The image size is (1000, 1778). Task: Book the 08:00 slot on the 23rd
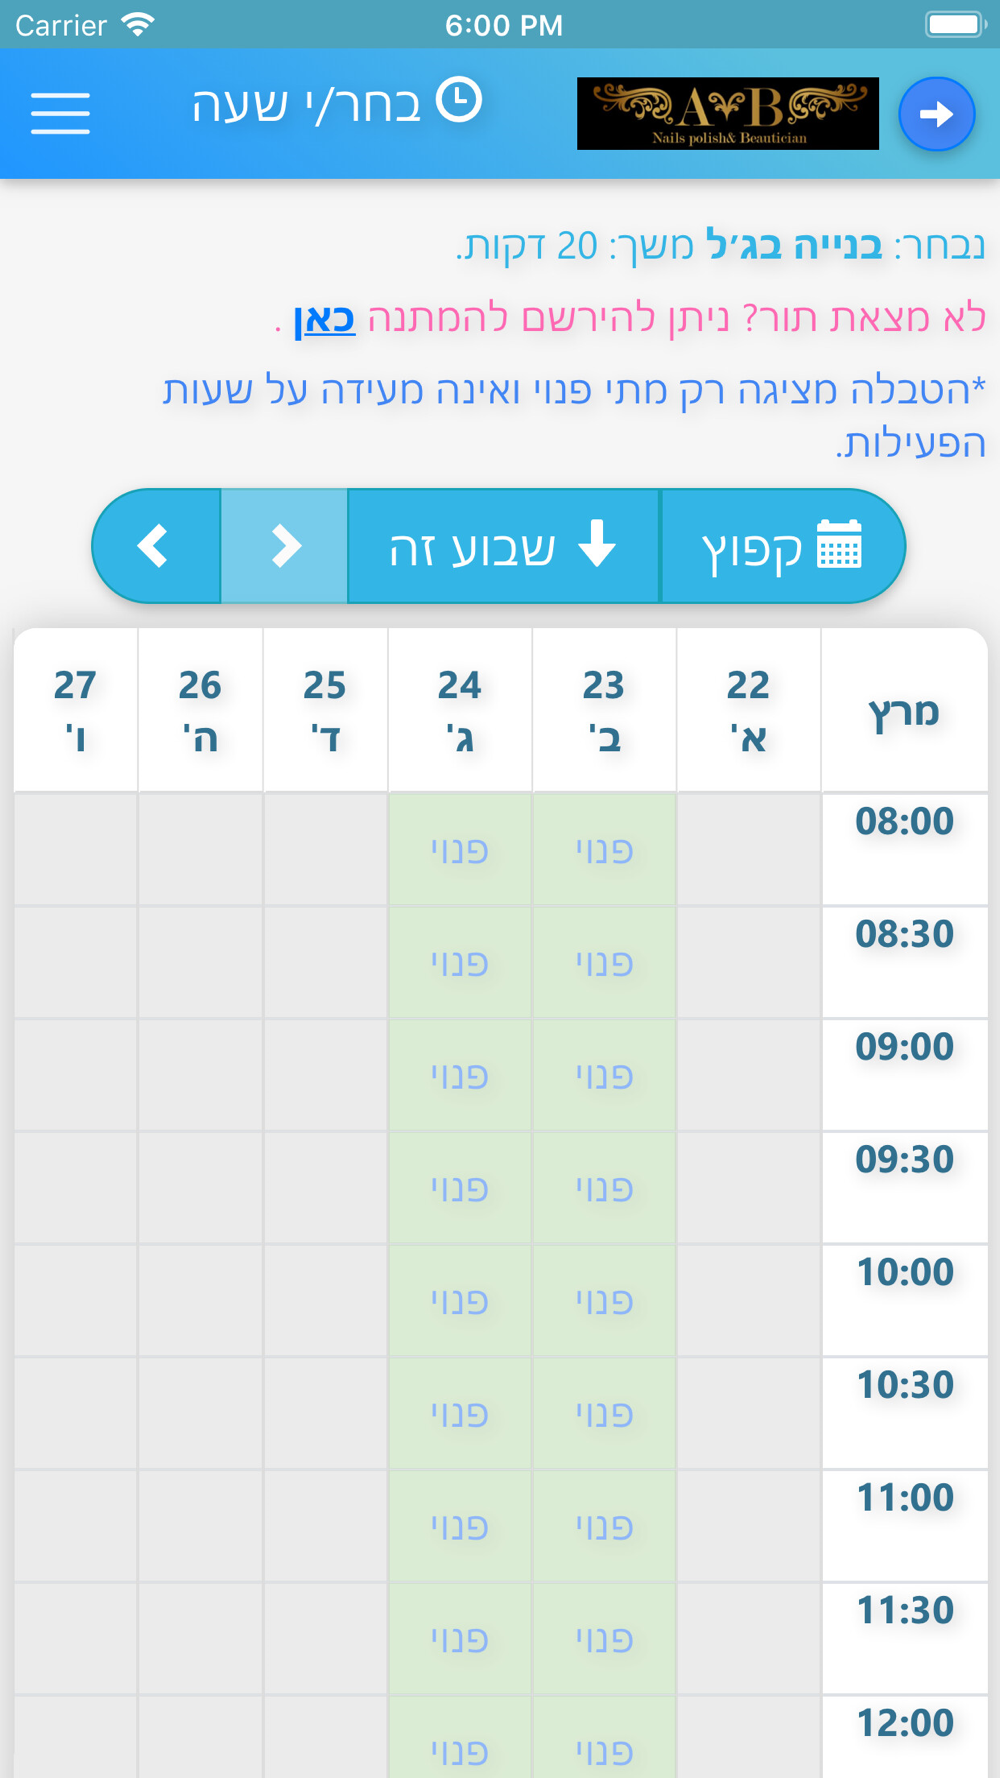click(x=604, y=850)
